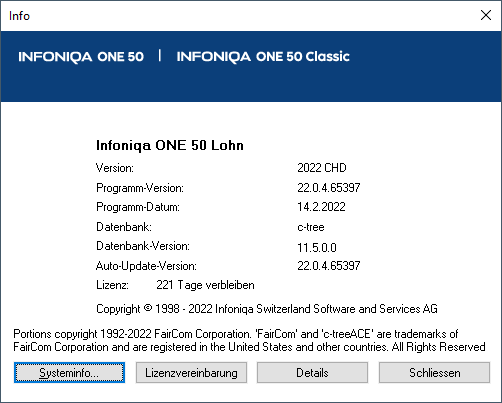Viewport: 502px width, 403px height.
Task: Click the 'Lizenz:' label
Action: pos(112,285)
